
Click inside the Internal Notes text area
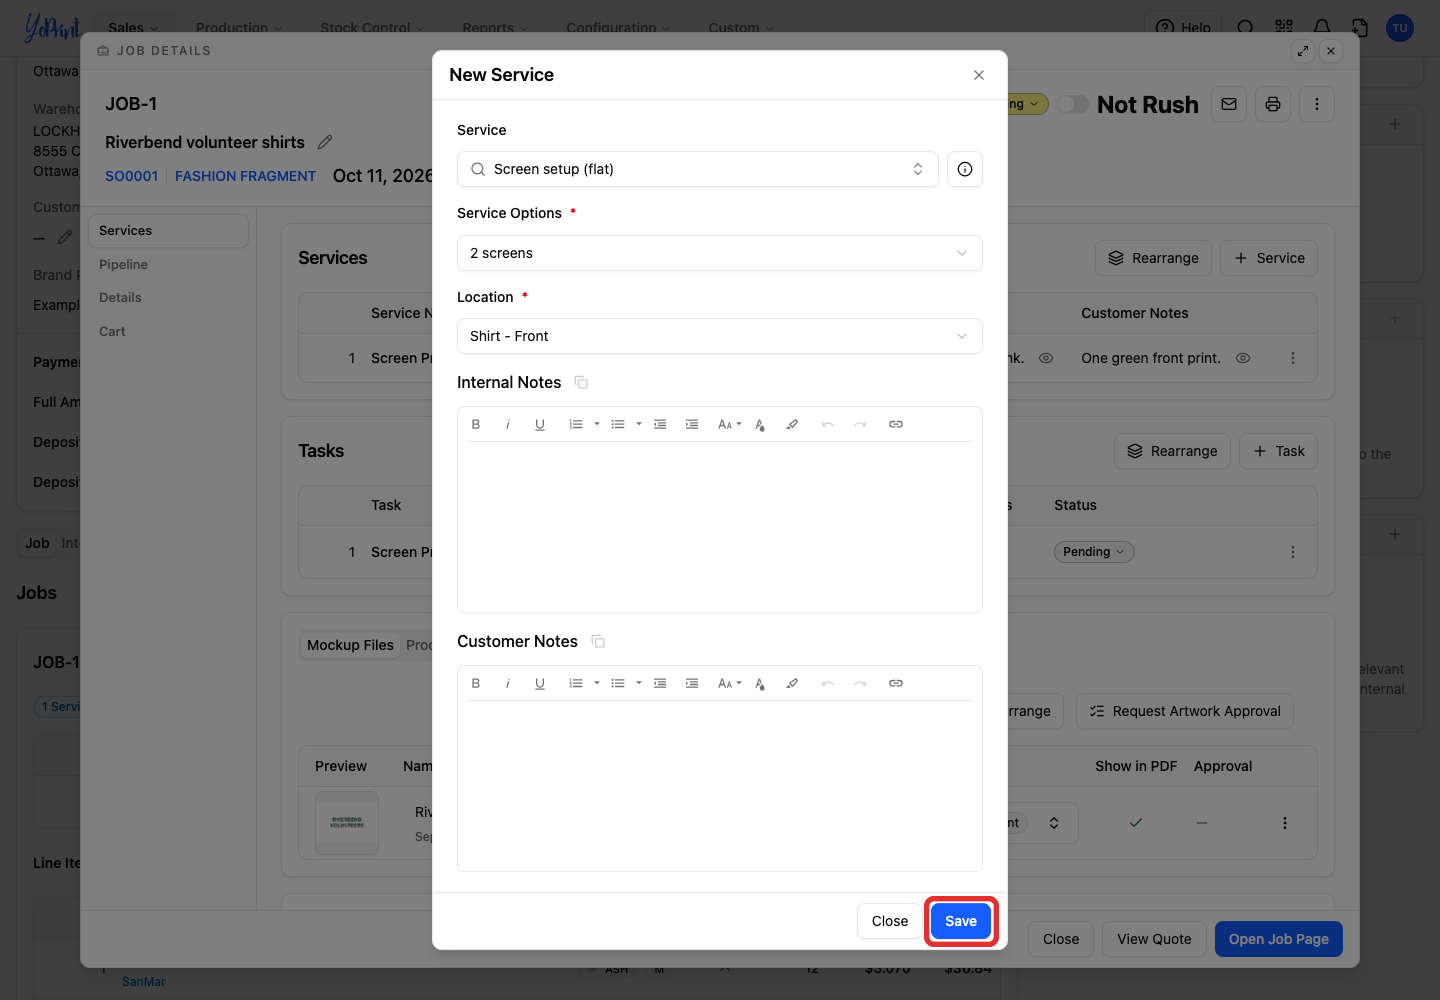[x=720, y=526]
